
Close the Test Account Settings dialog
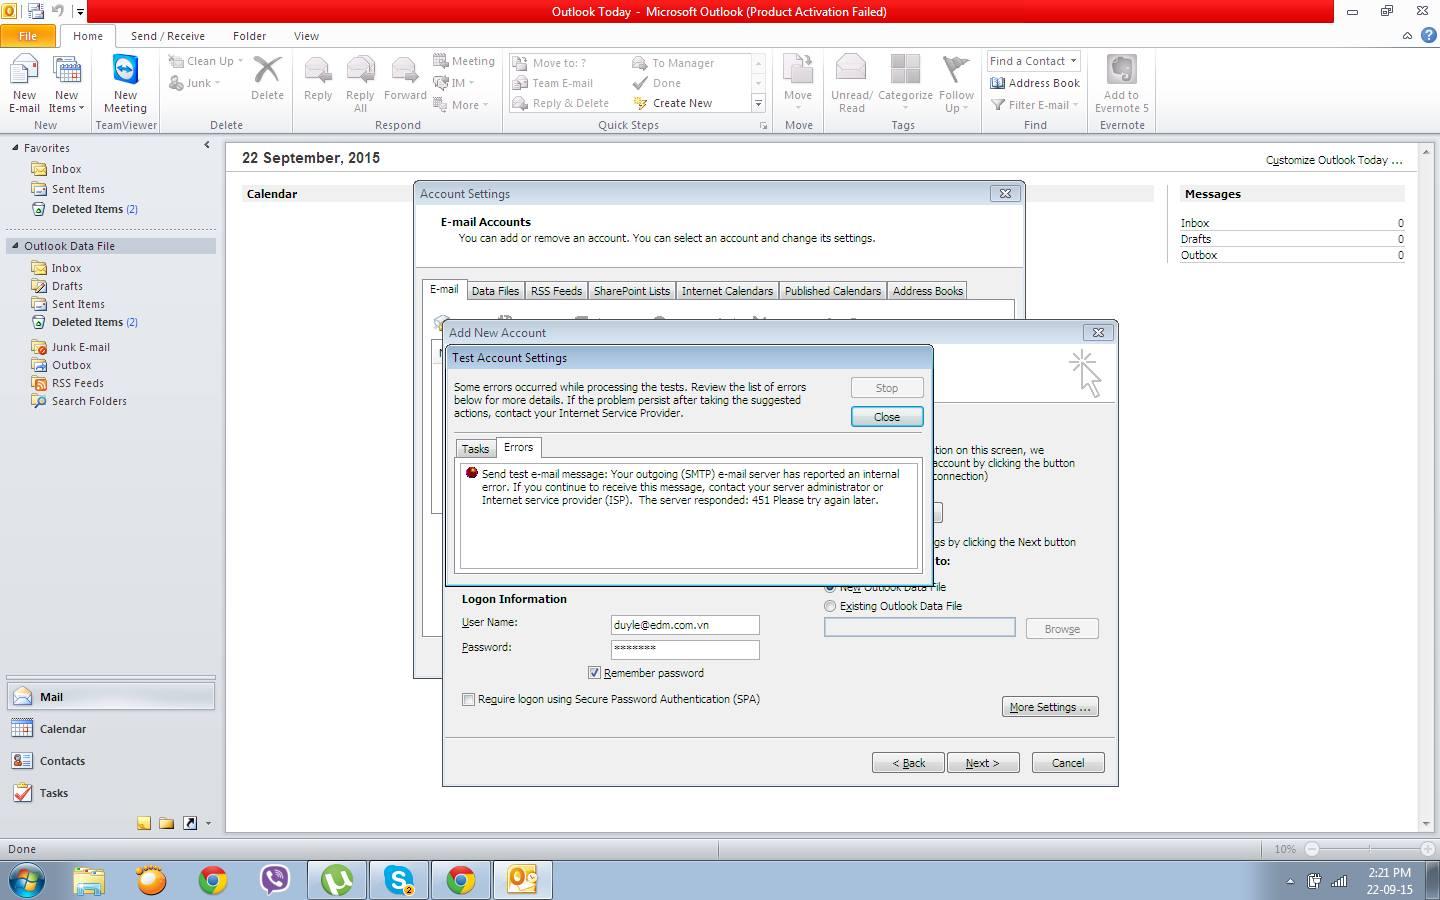(x=887, y=417)
